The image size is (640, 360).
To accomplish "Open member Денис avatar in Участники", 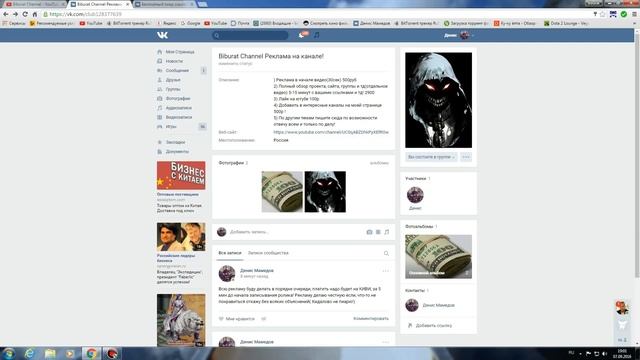I will [x=415, y=195].
